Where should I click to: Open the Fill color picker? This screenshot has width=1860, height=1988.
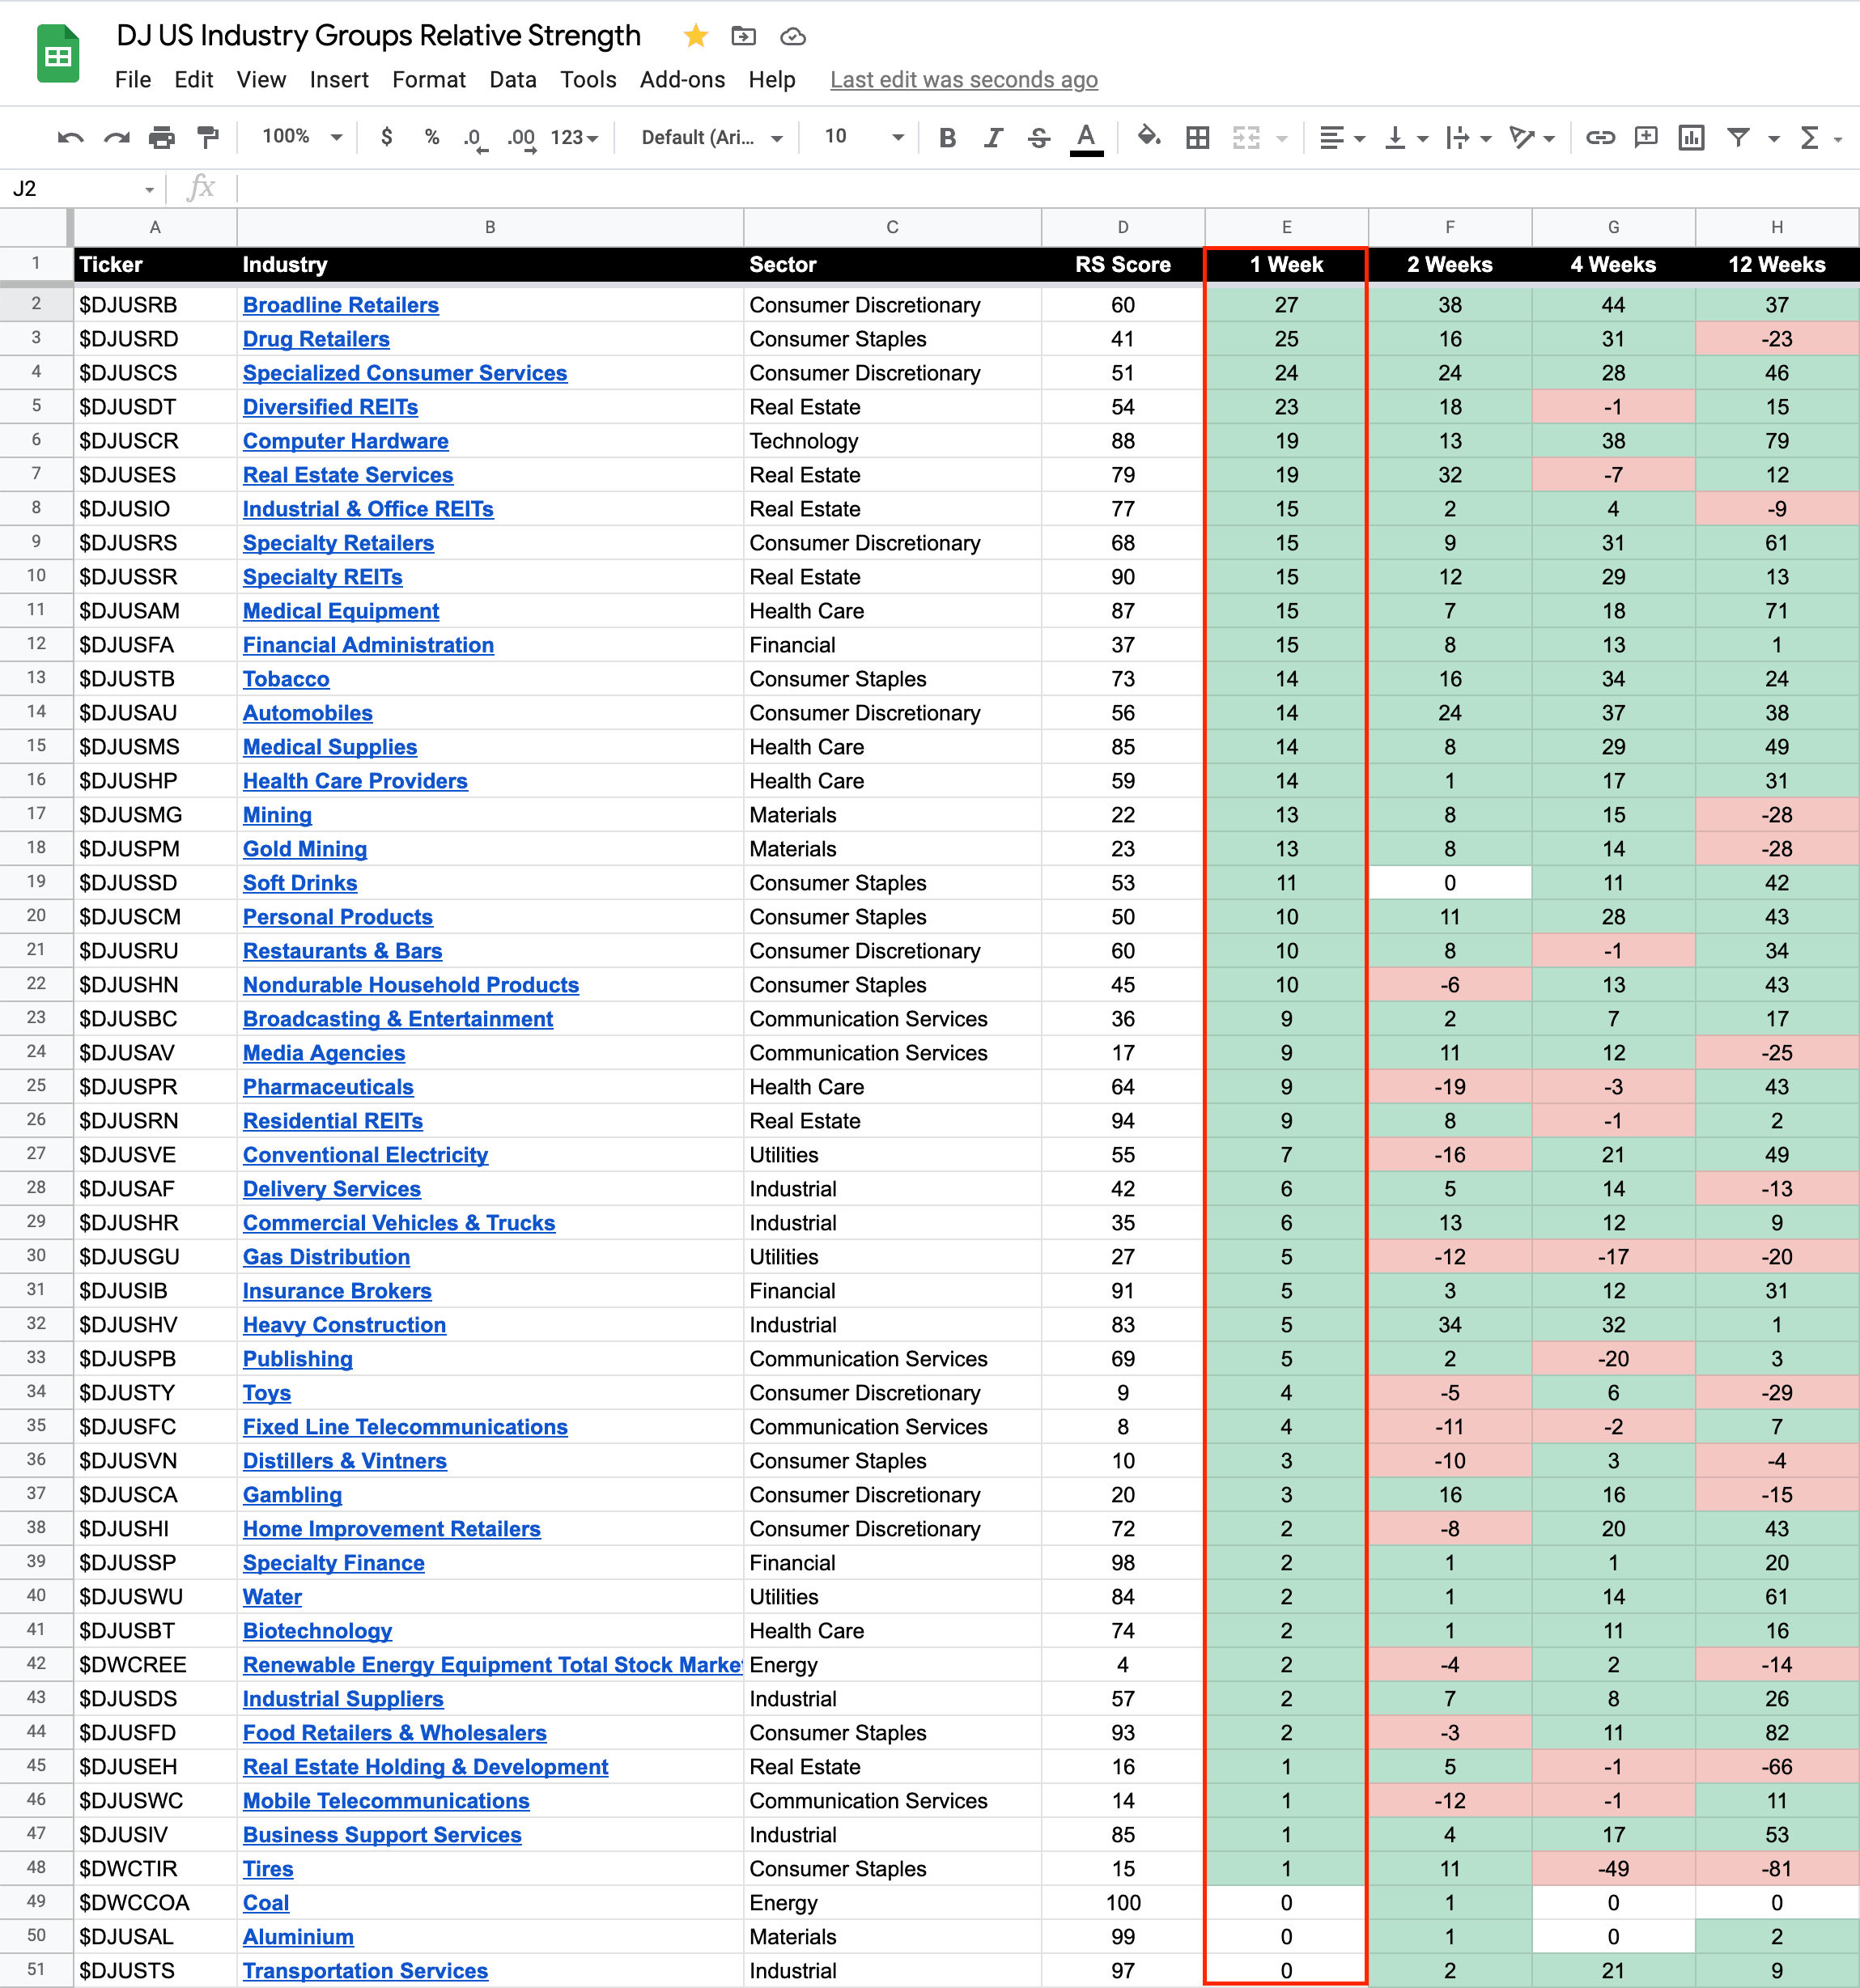tap(1149, 137)
